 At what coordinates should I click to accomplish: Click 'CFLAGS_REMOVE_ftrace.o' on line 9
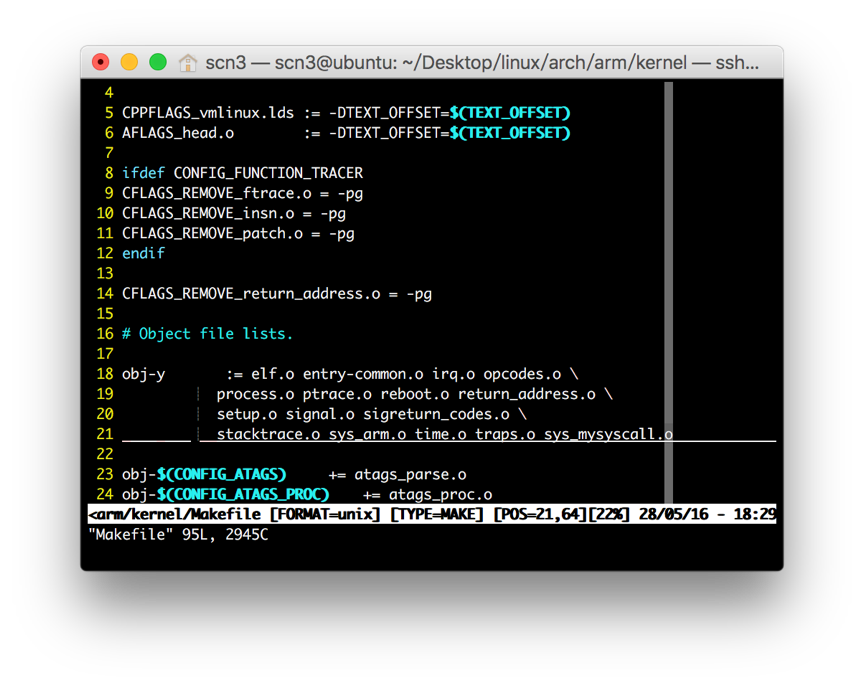click(217, 193)
